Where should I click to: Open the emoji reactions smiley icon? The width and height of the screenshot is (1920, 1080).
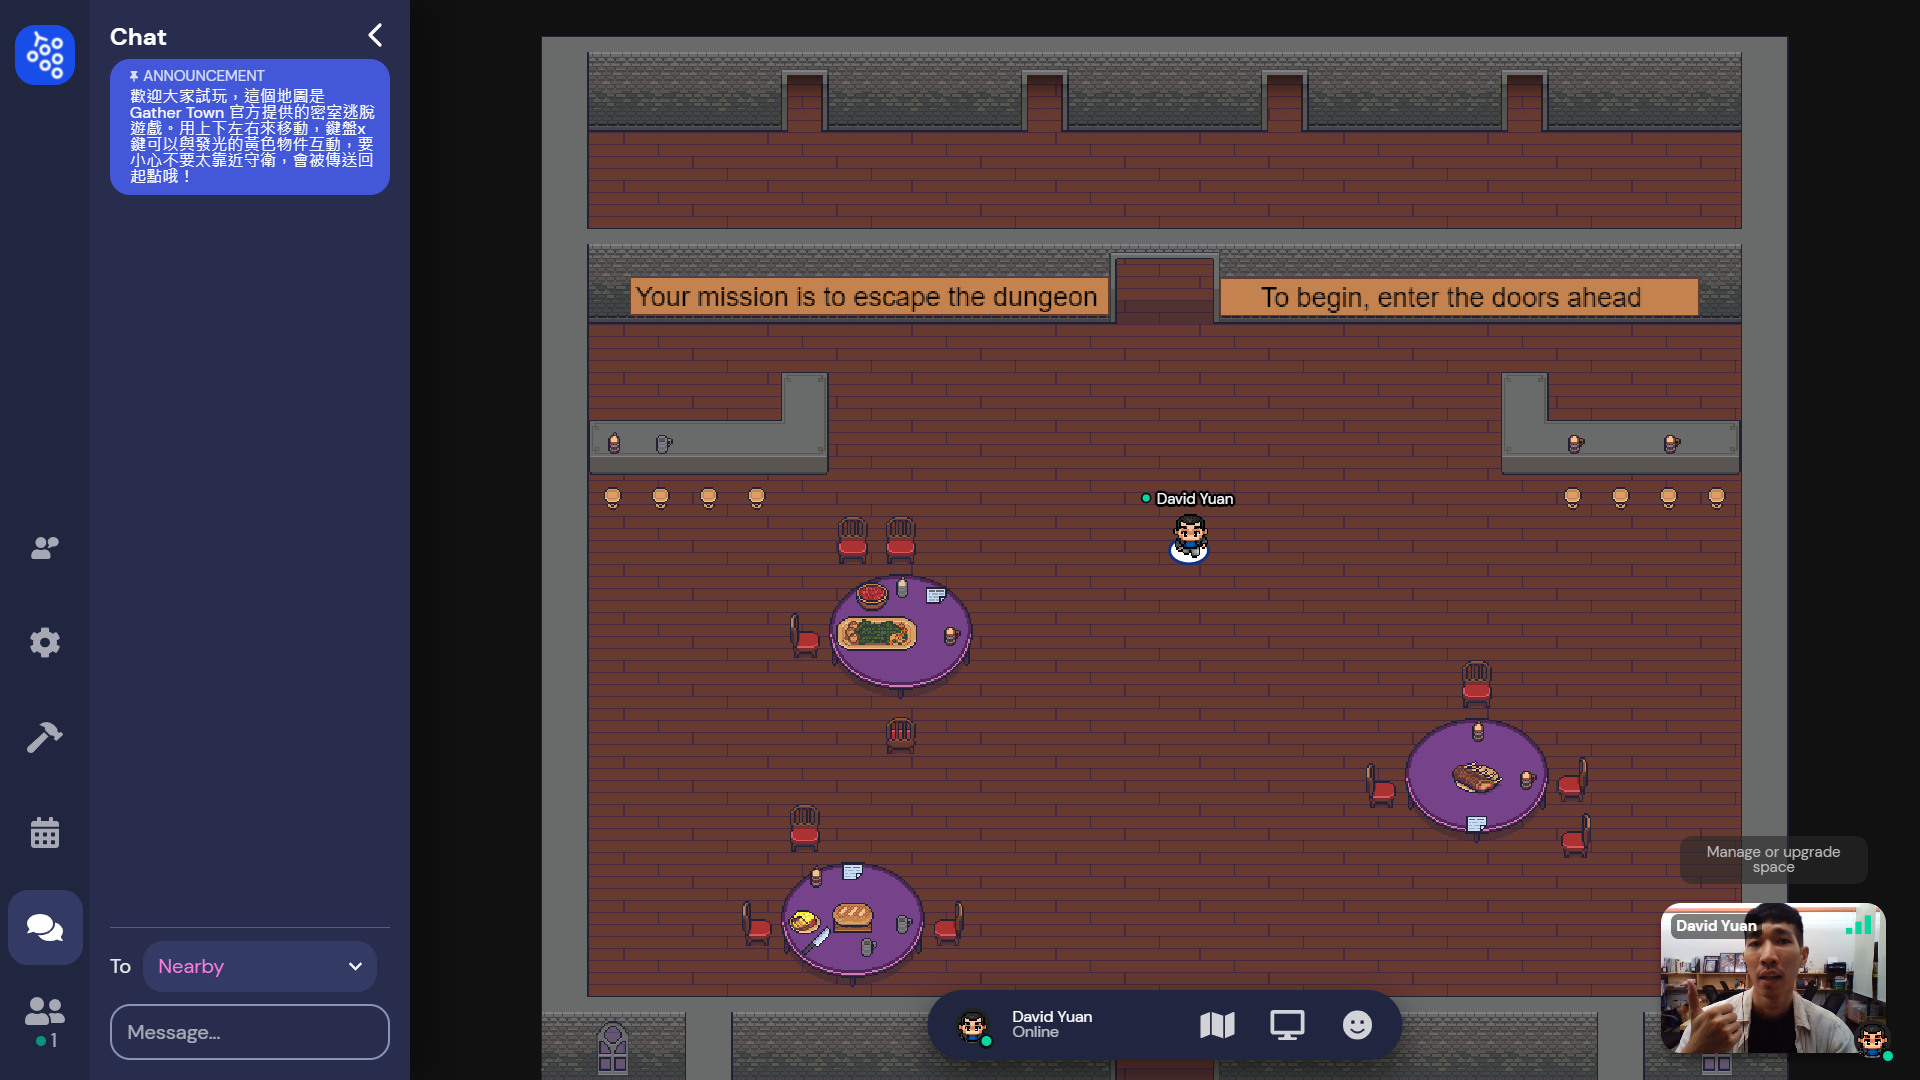click(1357, 1025)
